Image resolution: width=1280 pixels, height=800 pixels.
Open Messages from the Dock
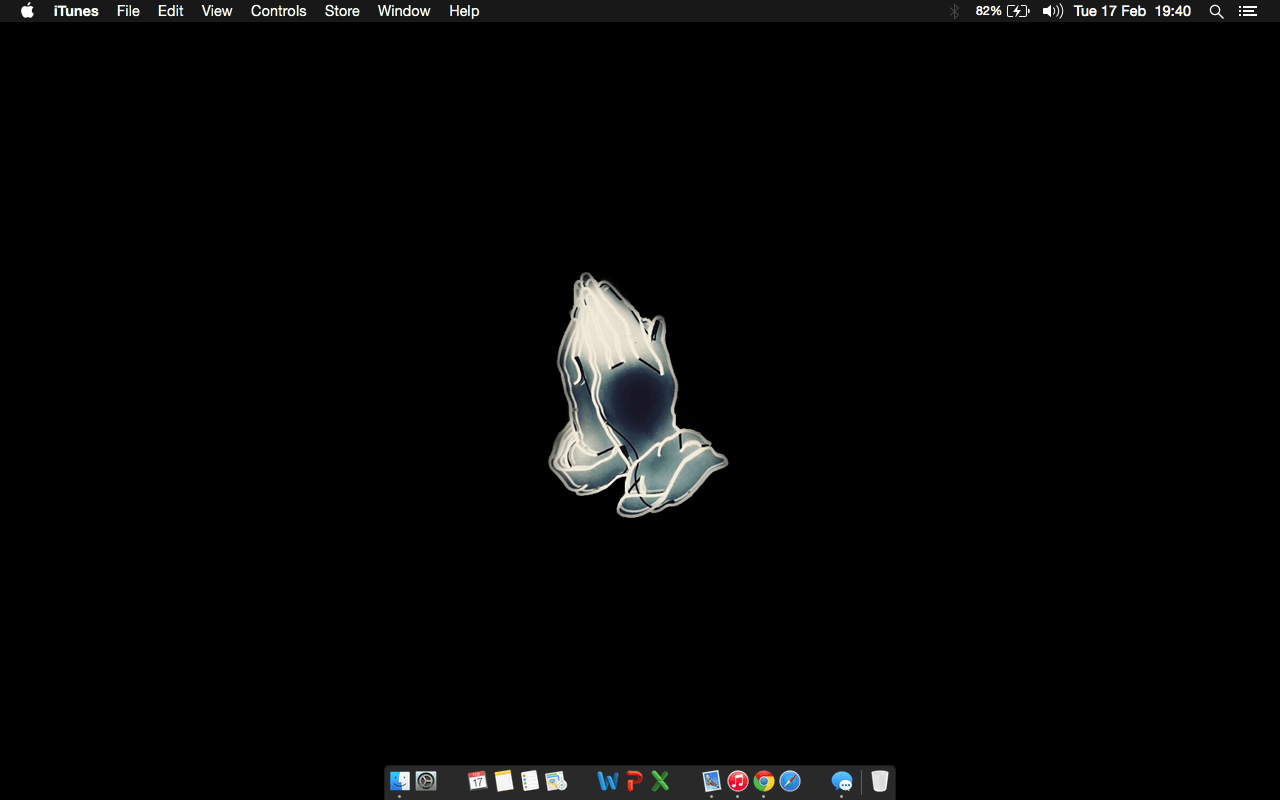(842, 781)
